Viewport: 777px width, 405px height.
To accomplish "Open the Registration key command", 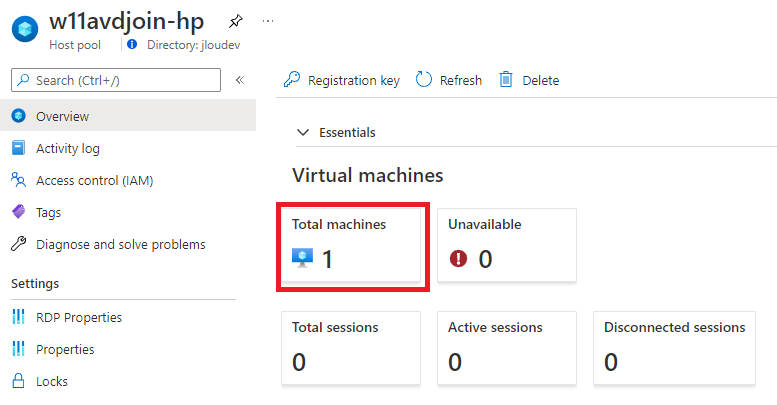I will pyautogui.click(x=342, y=80).
